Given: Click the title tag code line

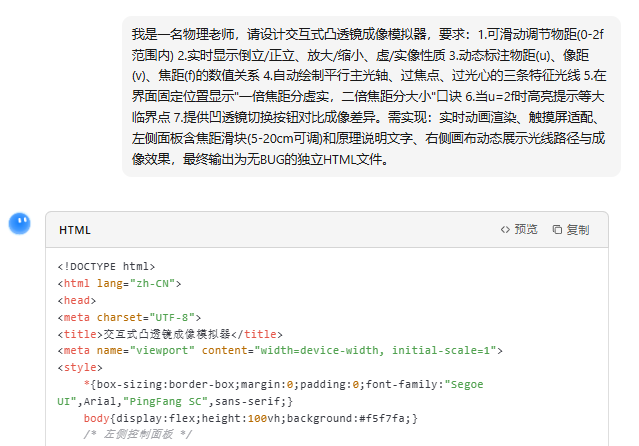Looking at the screenshot, I should click(x=170, y=334).
